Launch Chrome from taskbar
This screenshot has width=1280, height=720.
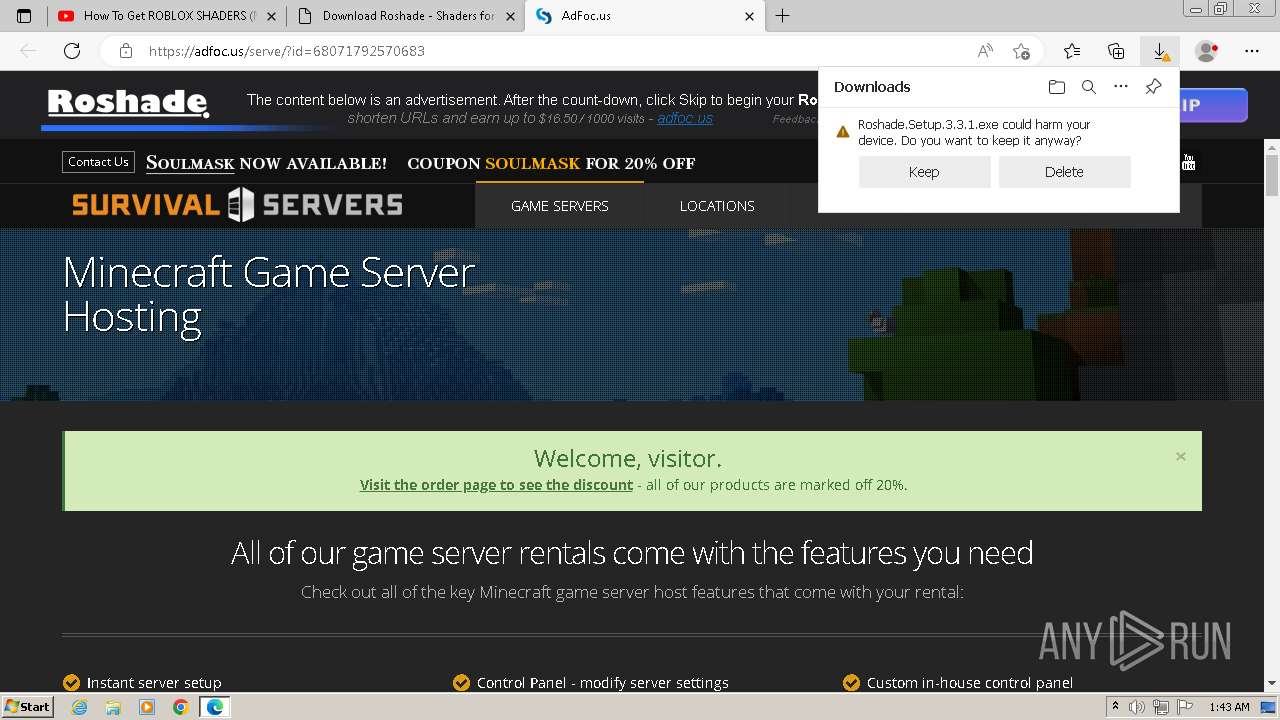181,707
